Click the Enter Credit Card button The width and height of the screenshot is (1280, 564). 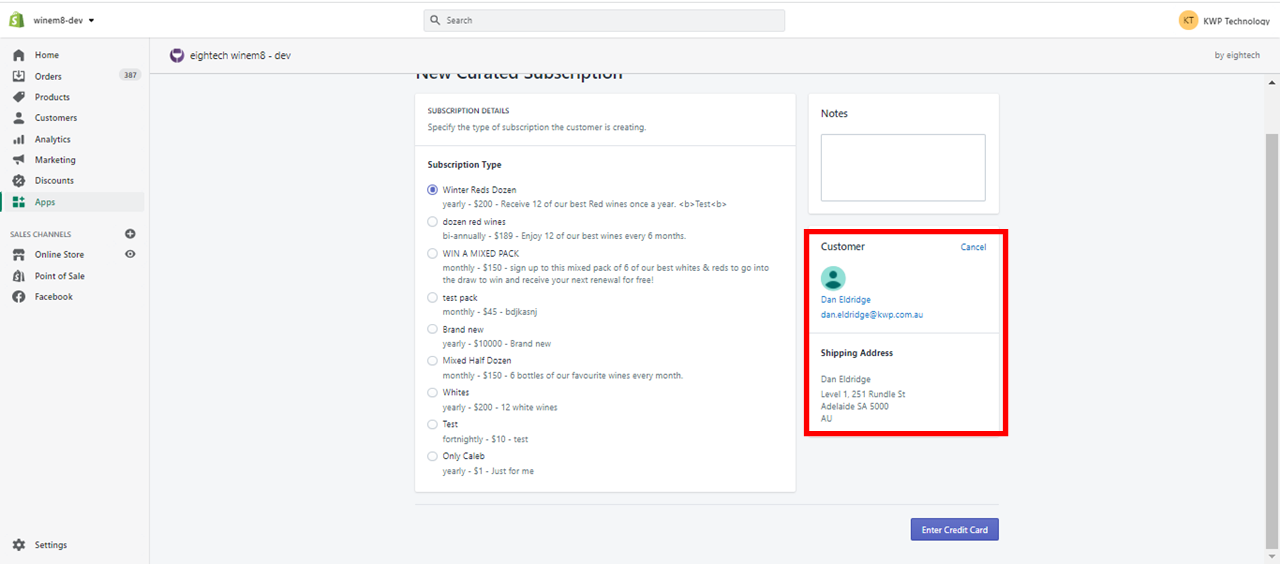click(x=954, y=530)
